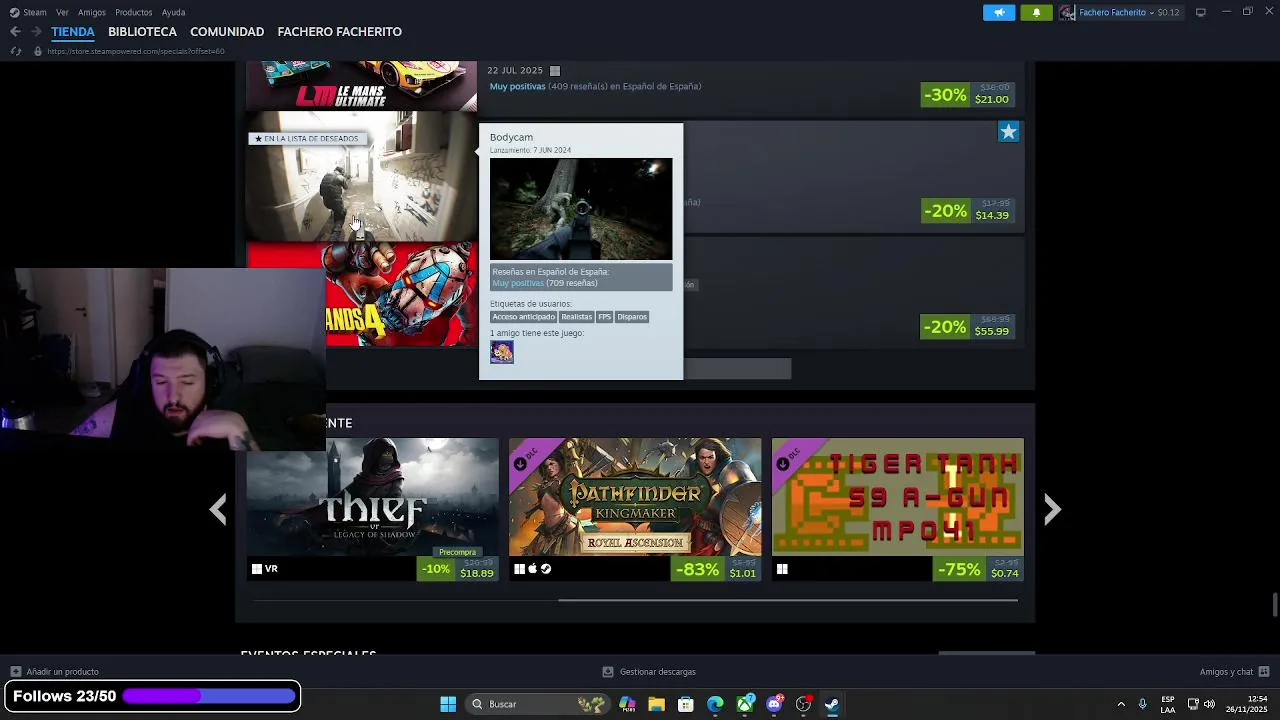The height and width of the screenshot is (720, 1280).
Task: Open the Windows Start menu
Action: pos(448,704)
